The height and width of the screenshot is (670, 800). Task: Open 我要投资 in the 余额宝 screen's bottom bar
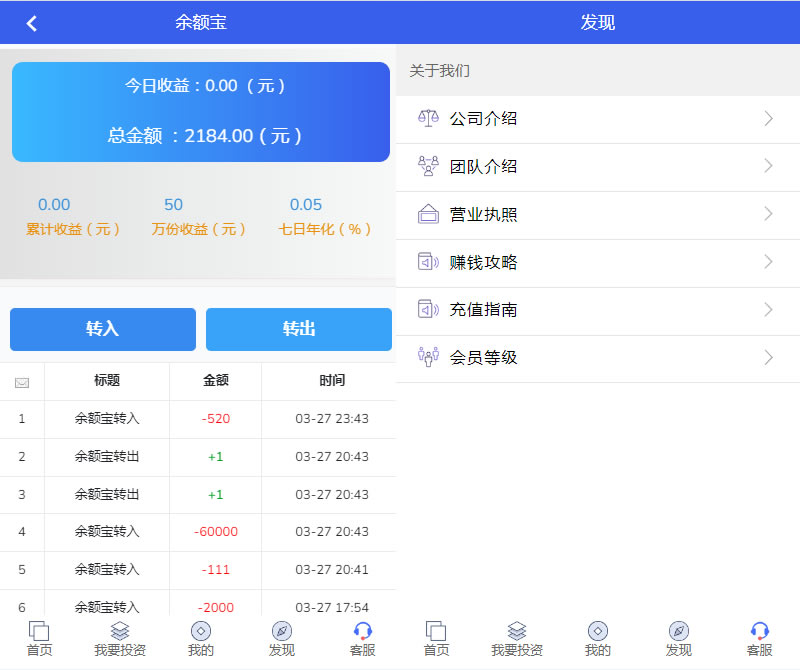[x=120, y=638]
